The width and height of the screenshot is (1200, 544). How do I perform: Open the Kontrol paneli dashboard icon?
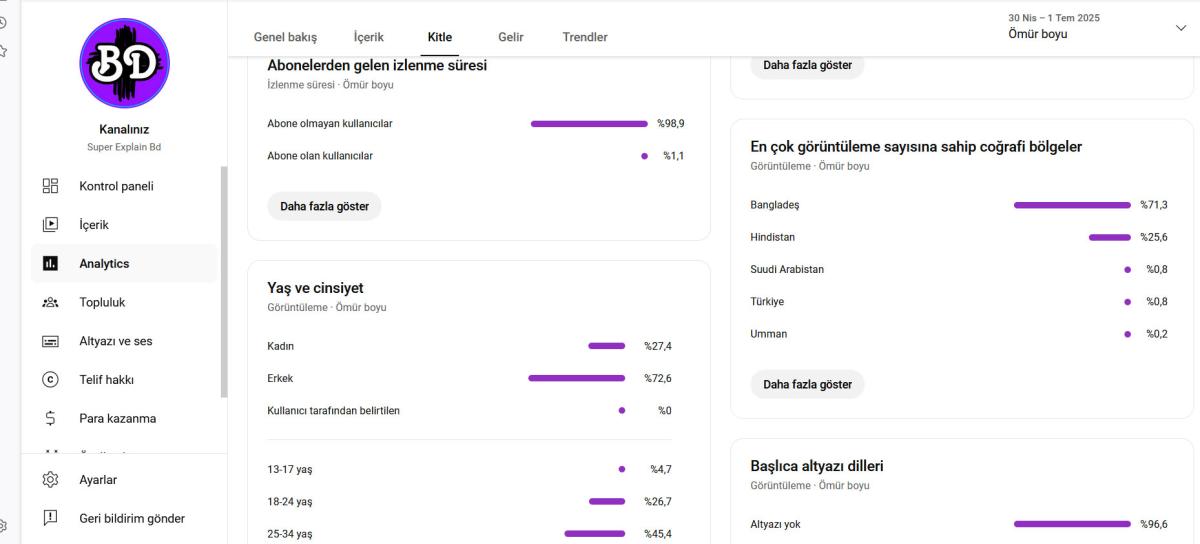point(50,186)
